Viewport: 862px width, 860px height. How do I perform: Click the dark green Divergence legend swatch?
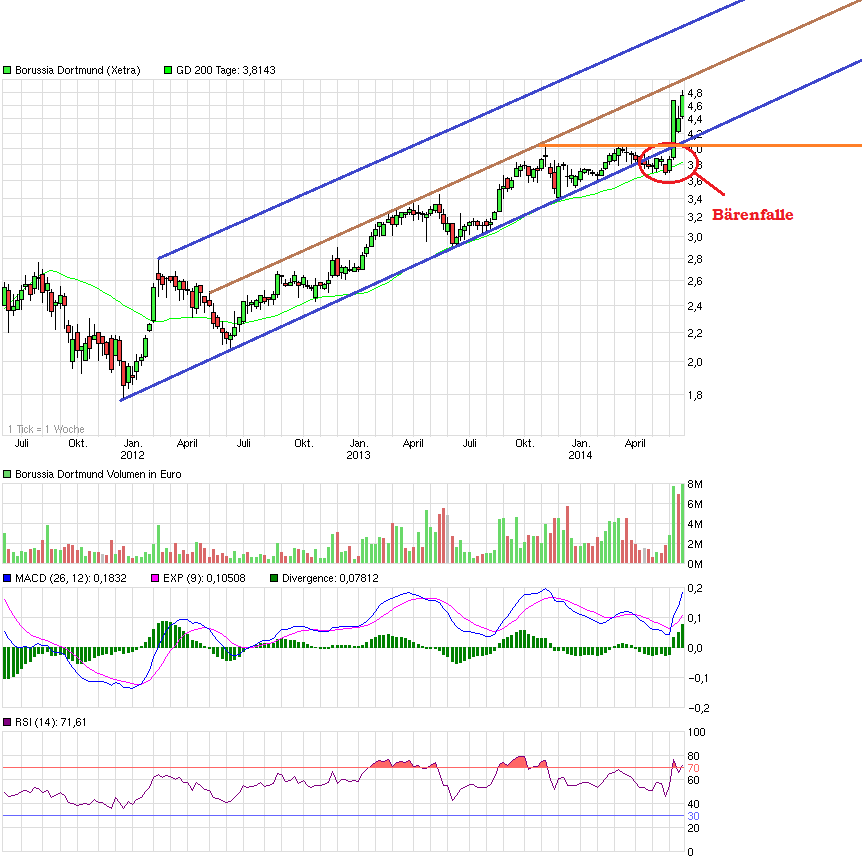[x=274, y=578]
